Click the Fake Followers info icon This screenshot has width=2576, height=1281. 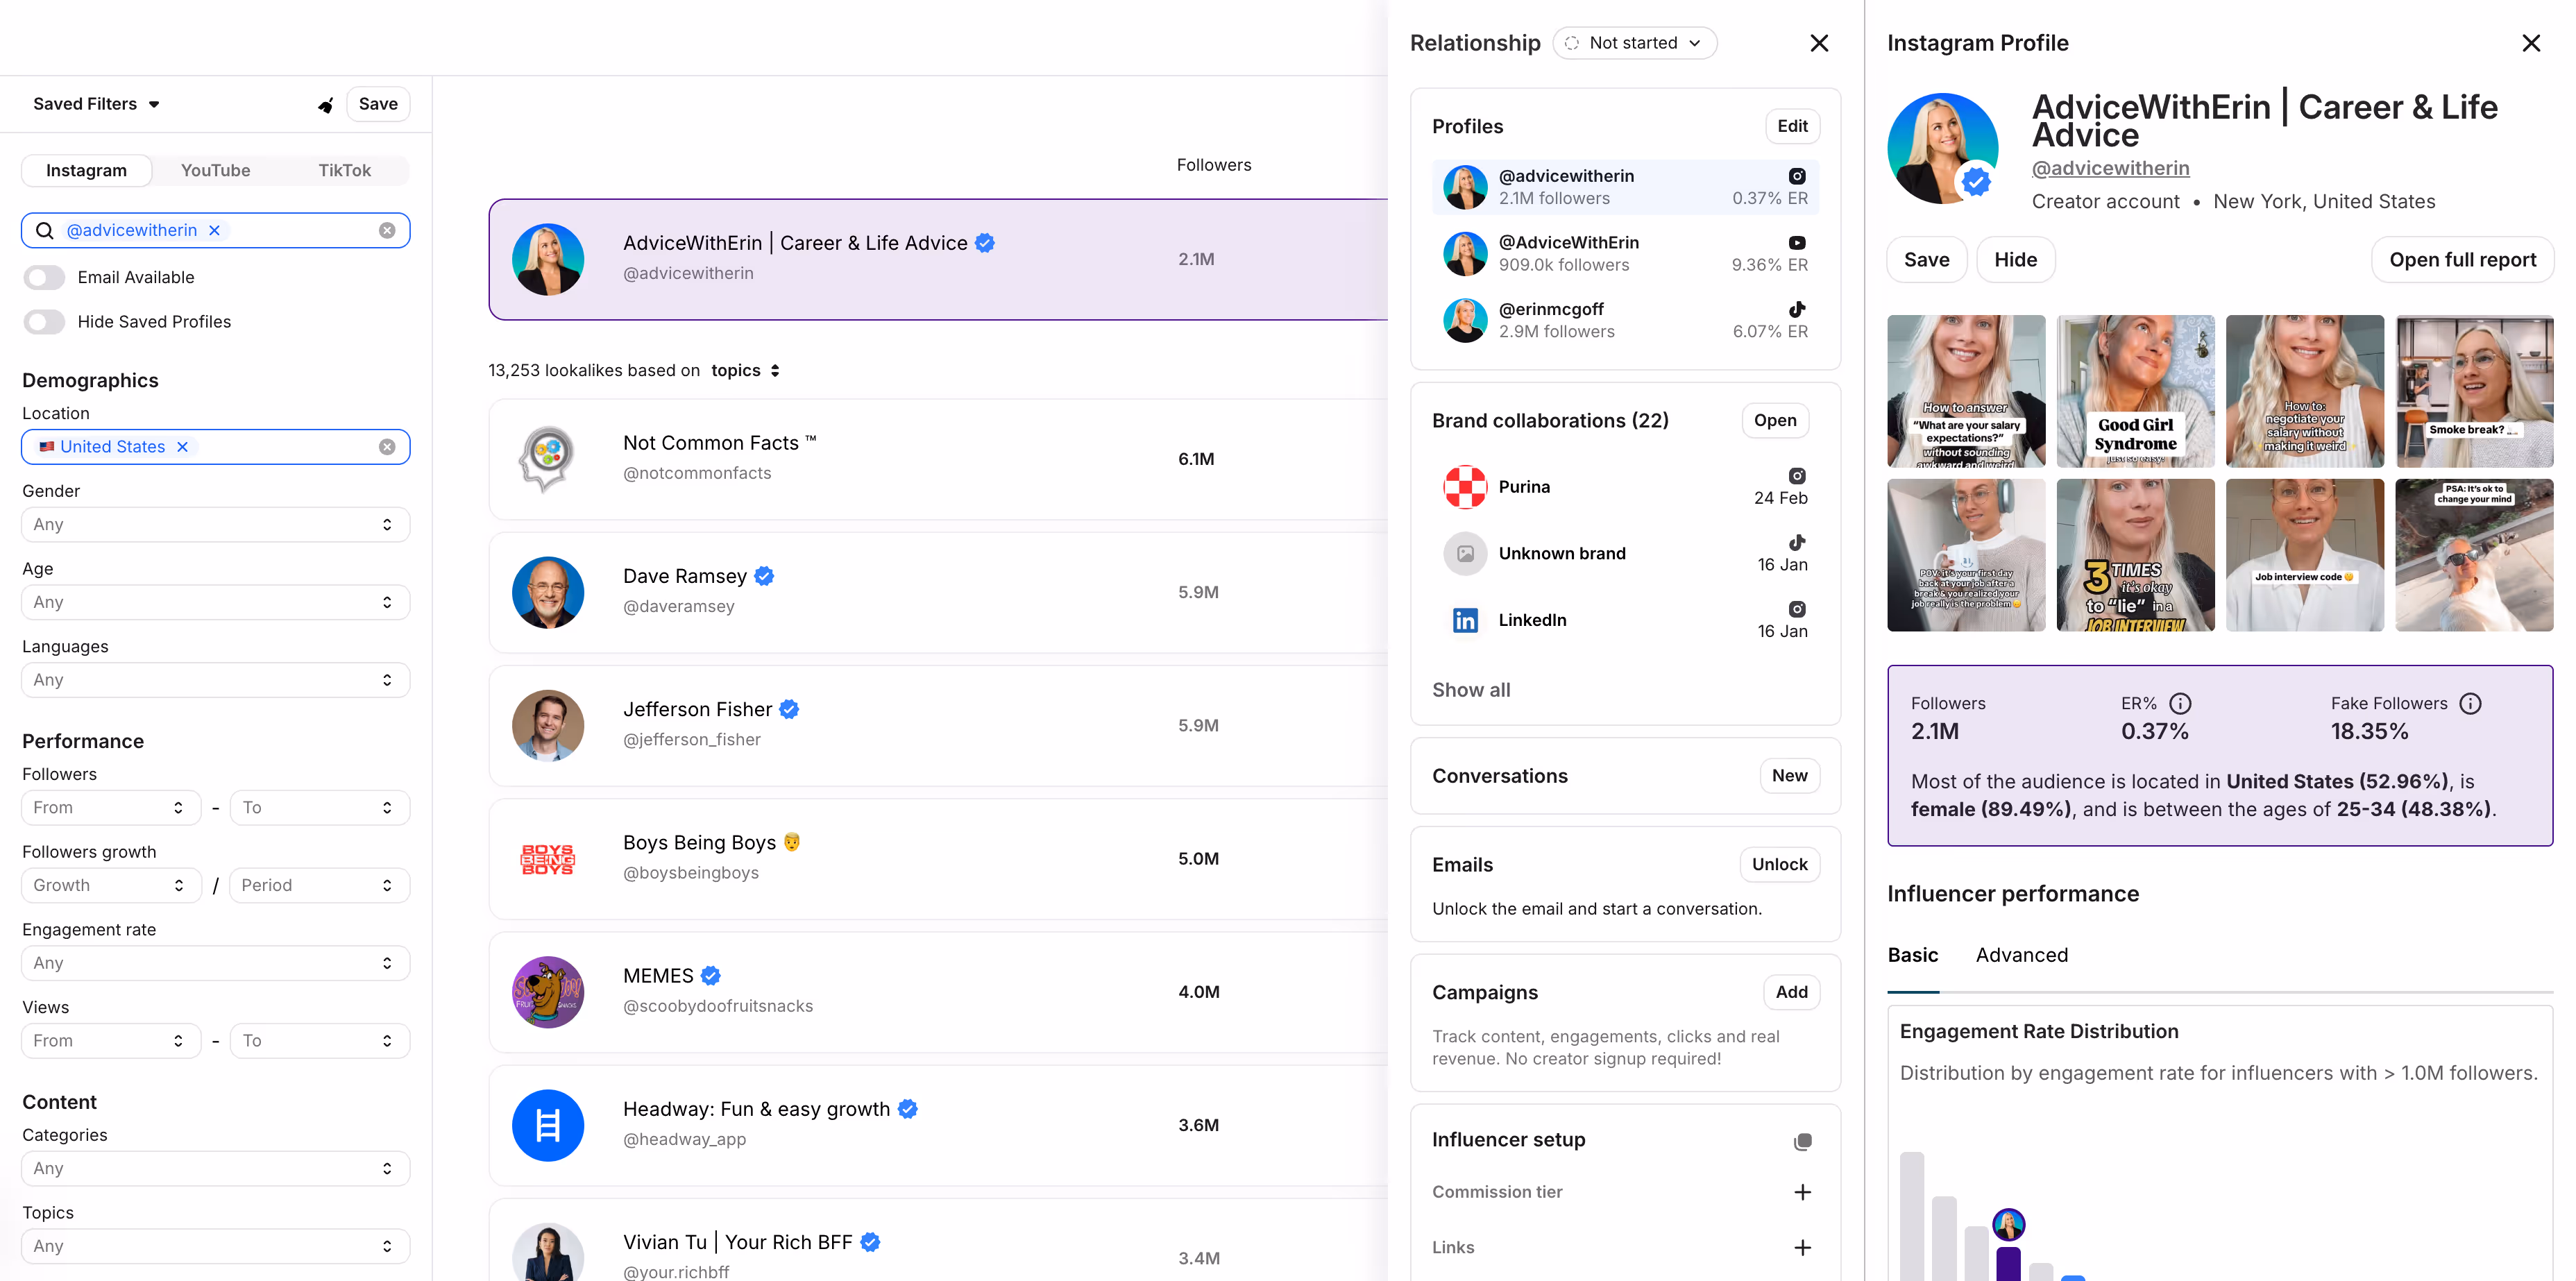click(2470, 704)
